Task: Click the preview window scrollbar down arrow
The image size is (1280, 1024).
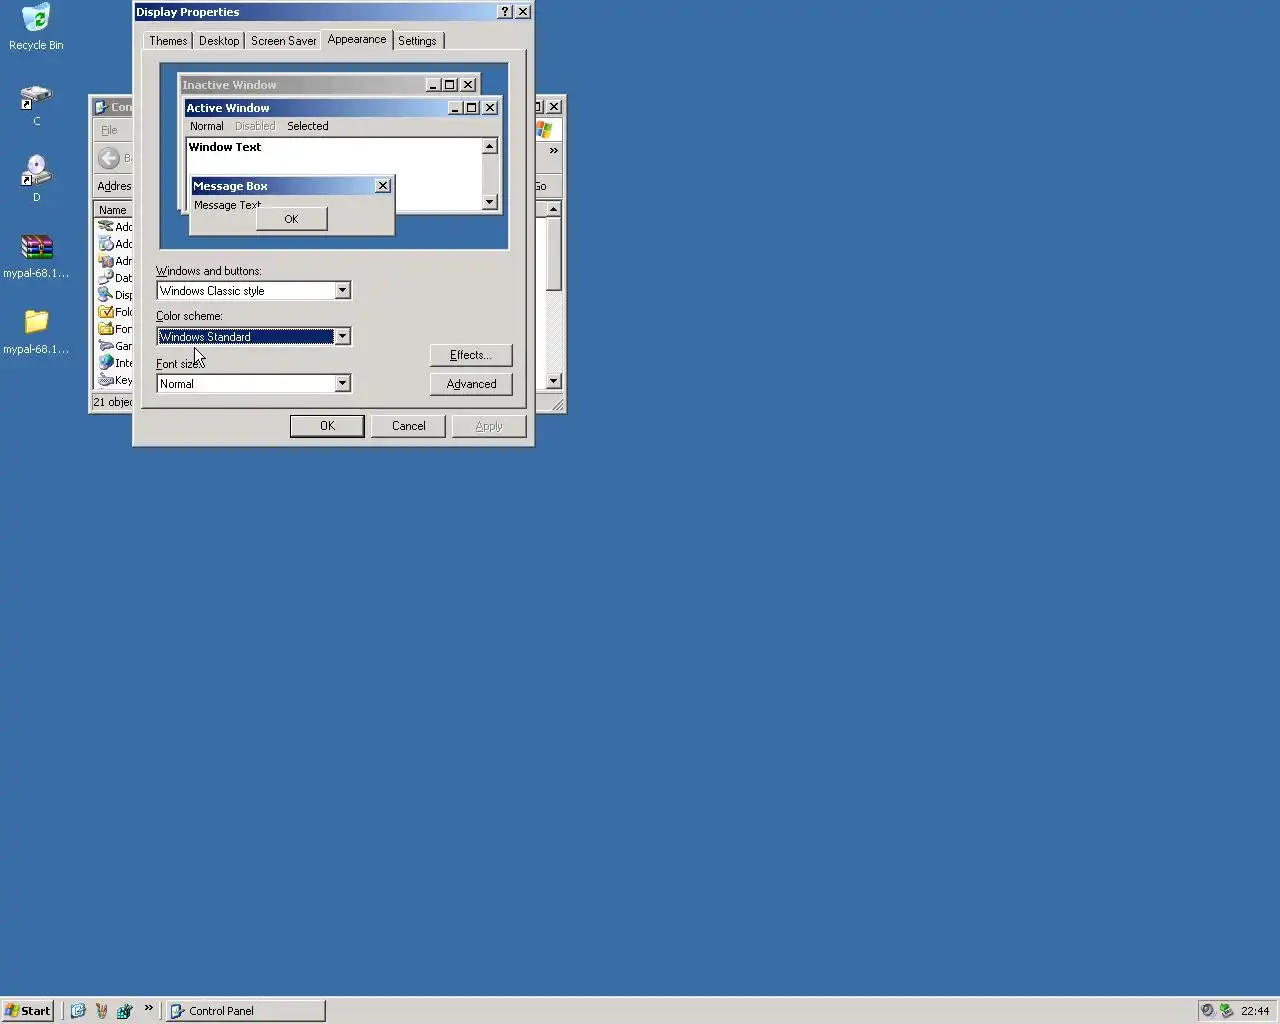Action: tap(490, 202)
